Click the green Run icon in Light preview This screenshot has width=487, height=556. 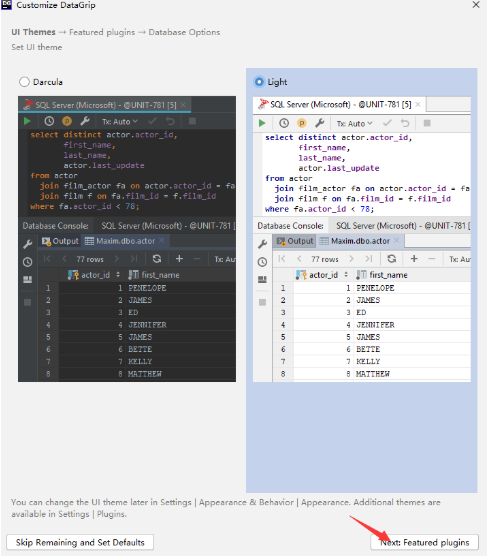[262, 123]
